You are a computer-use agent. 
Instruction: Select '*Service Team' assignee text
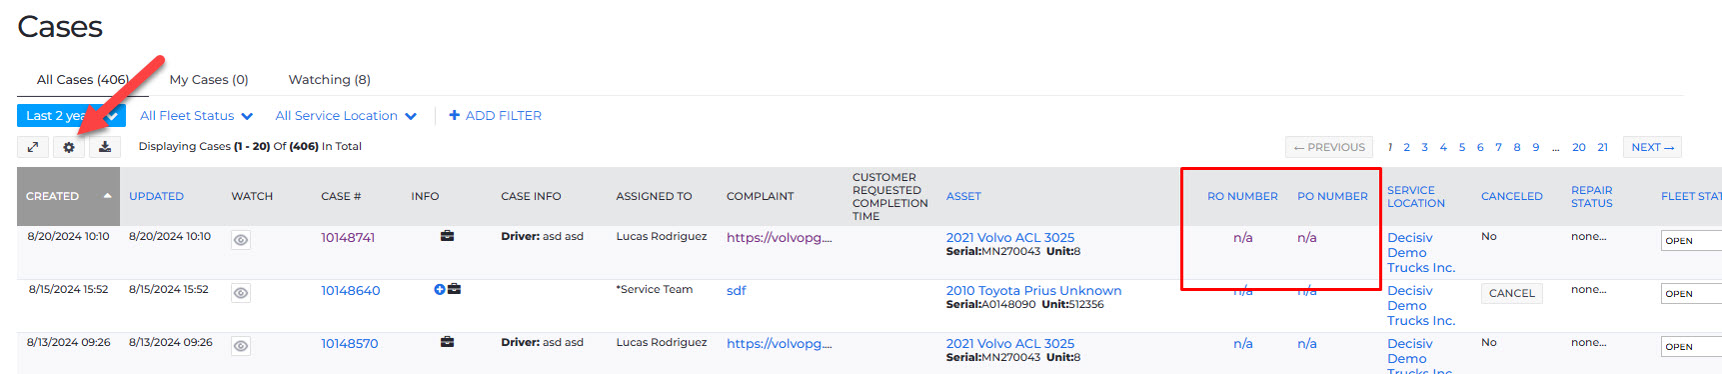(x=654, y=290)
